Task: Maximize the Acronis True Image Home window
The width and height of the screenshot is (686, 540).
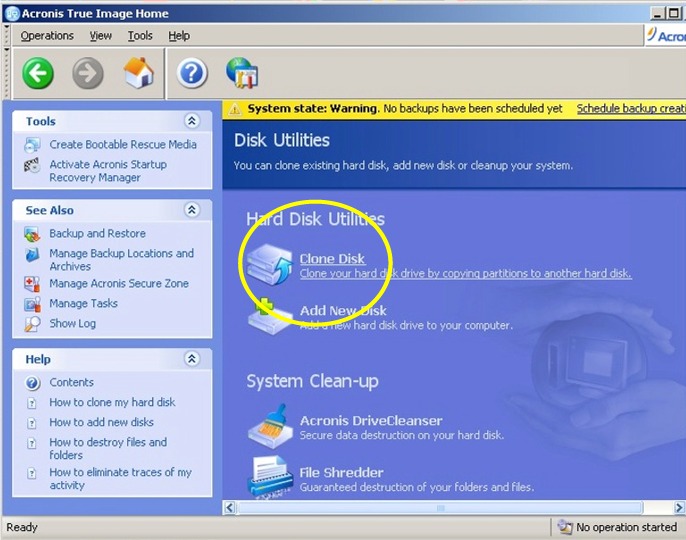Action: click(x=674, y=14)
